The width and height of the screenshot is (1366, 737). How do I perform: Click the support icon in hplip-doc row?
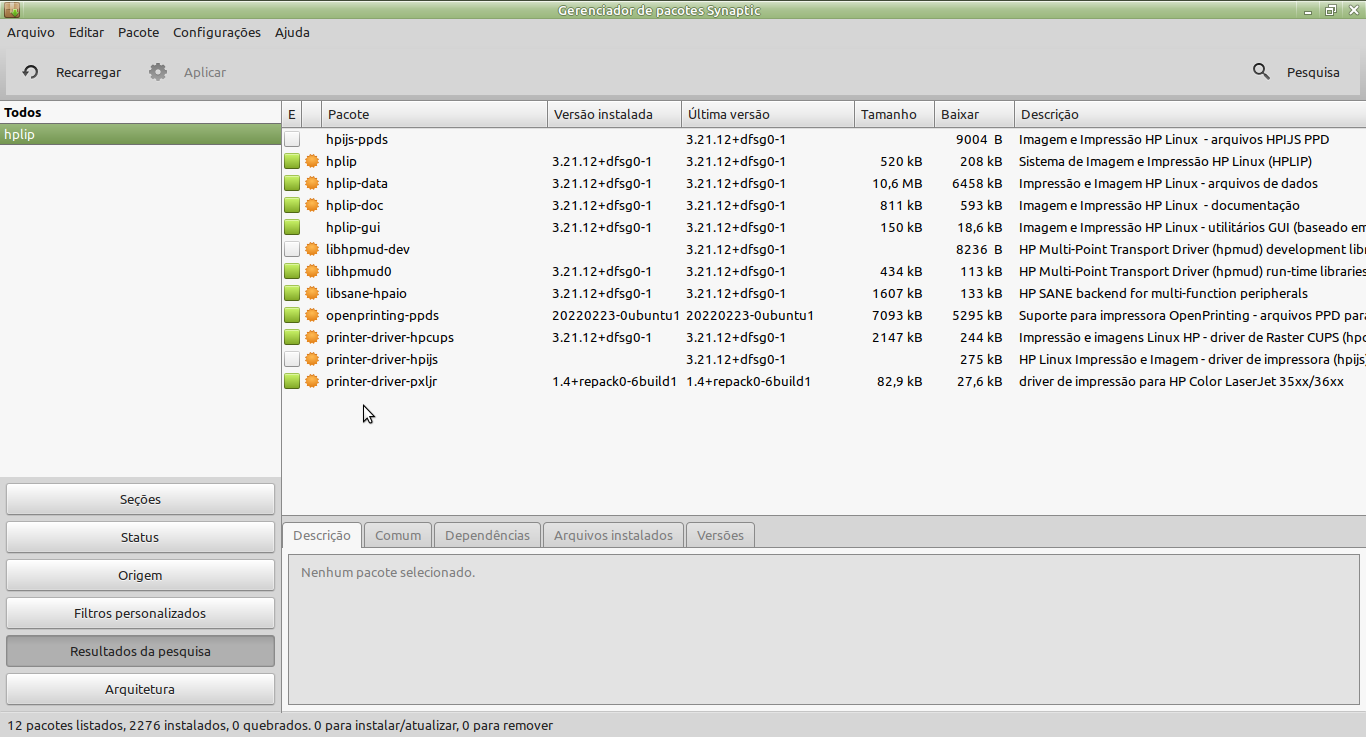click(312, 205)
